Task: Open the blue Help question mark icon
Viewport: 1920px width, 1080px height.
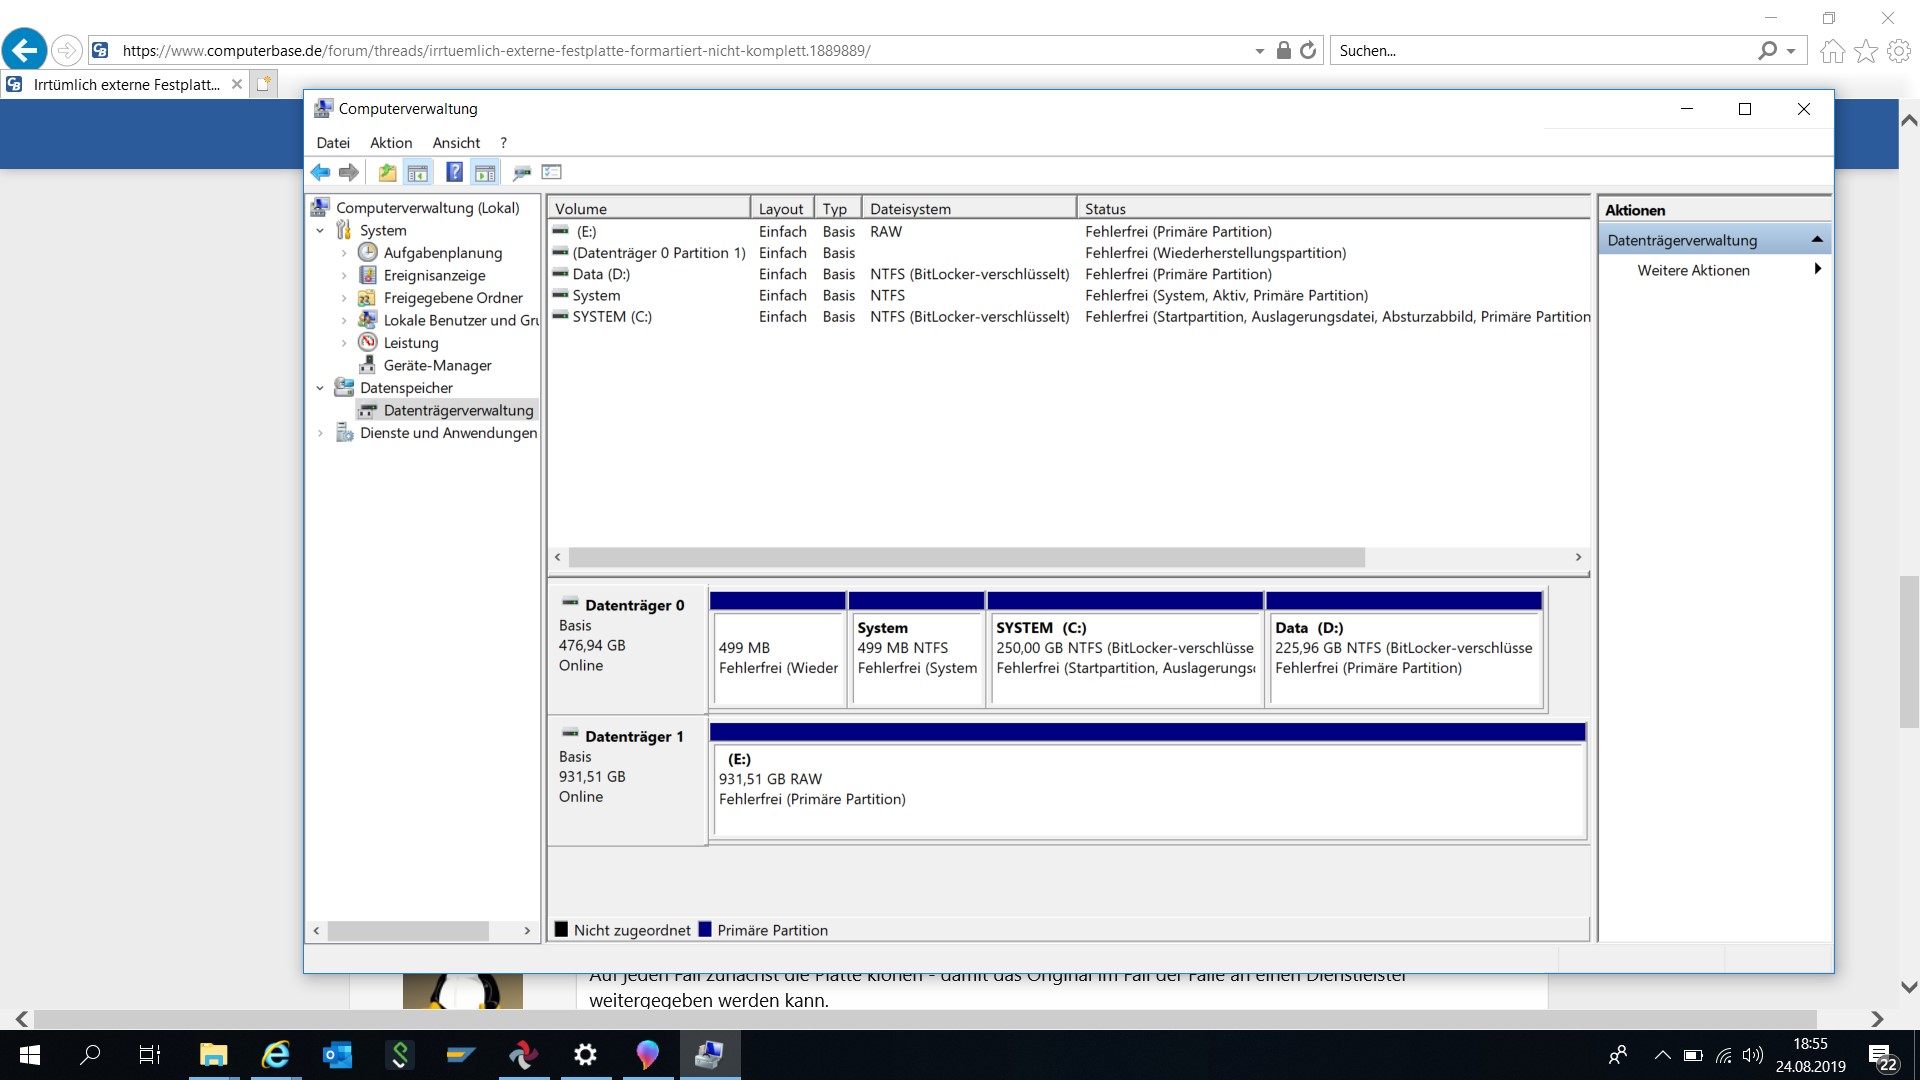Action: click(454, 172)
